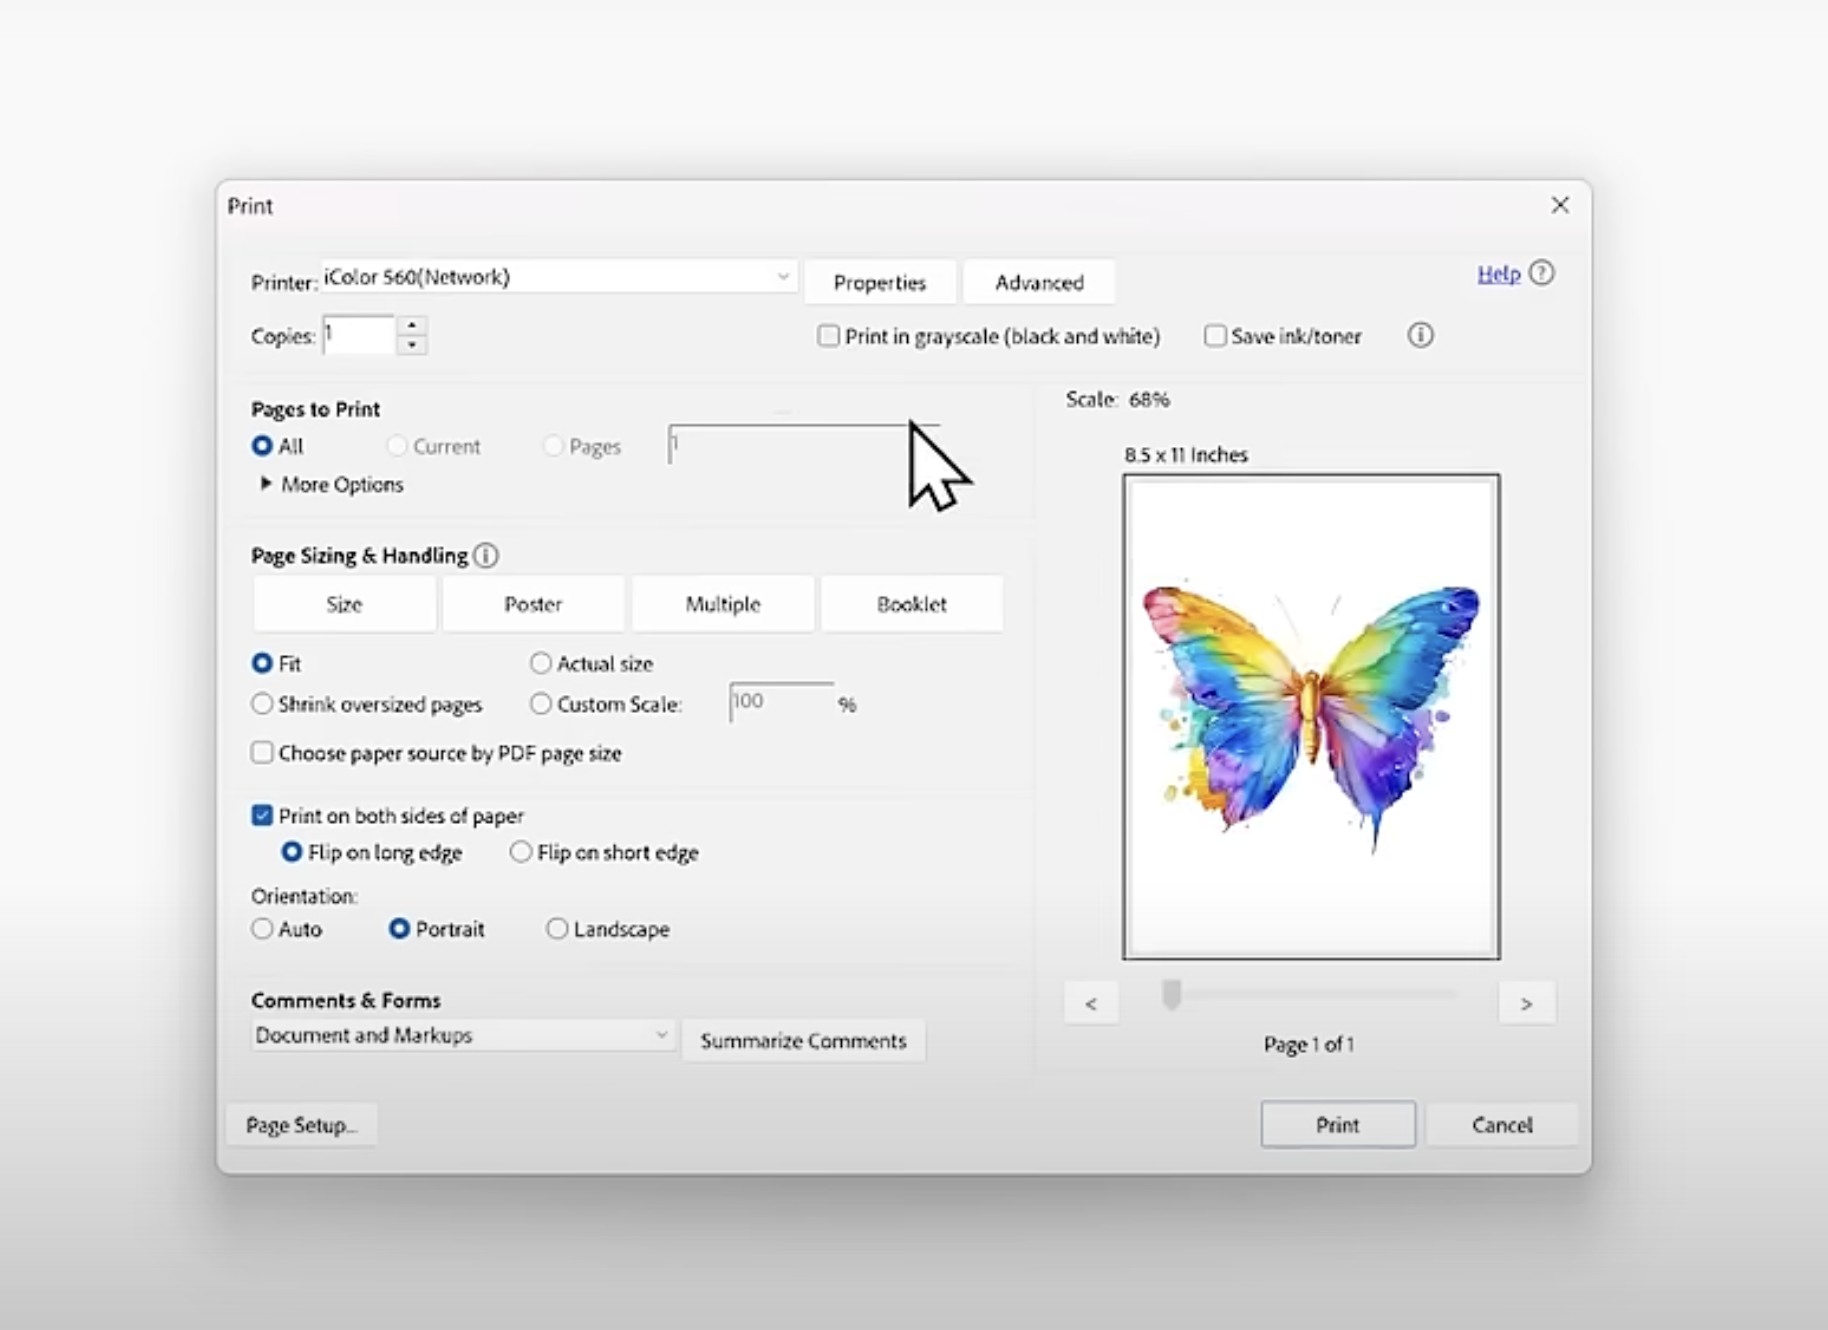
Task: Click the Copies input field
Action: point(358,335)
